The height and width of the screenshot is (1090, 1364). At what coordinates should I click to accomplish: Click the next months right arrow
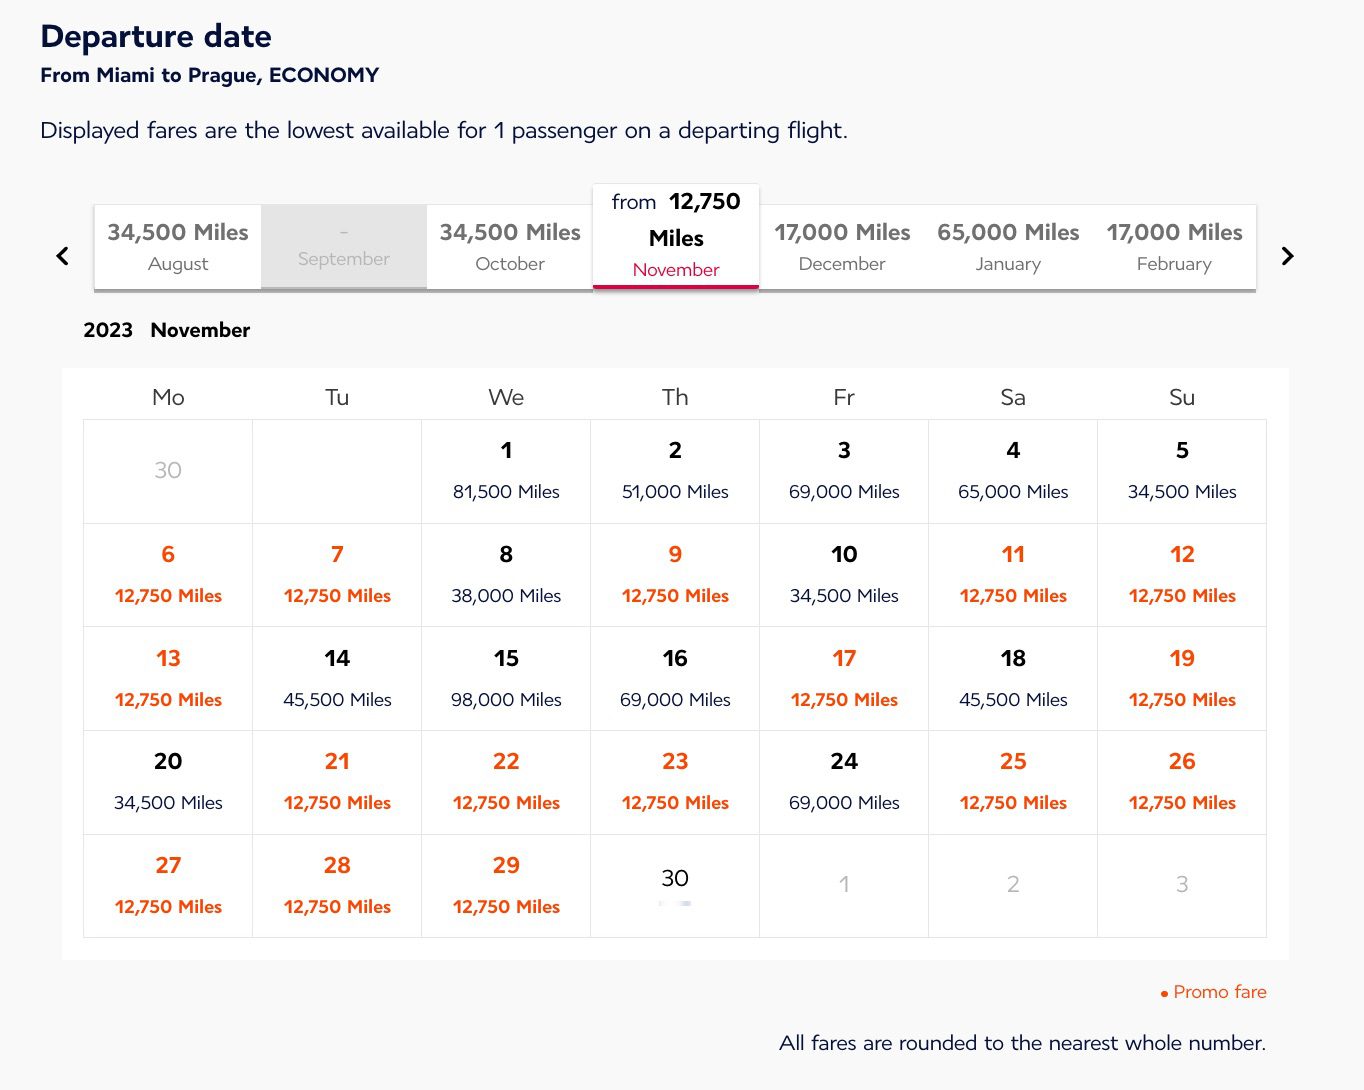coord(1287,256)
